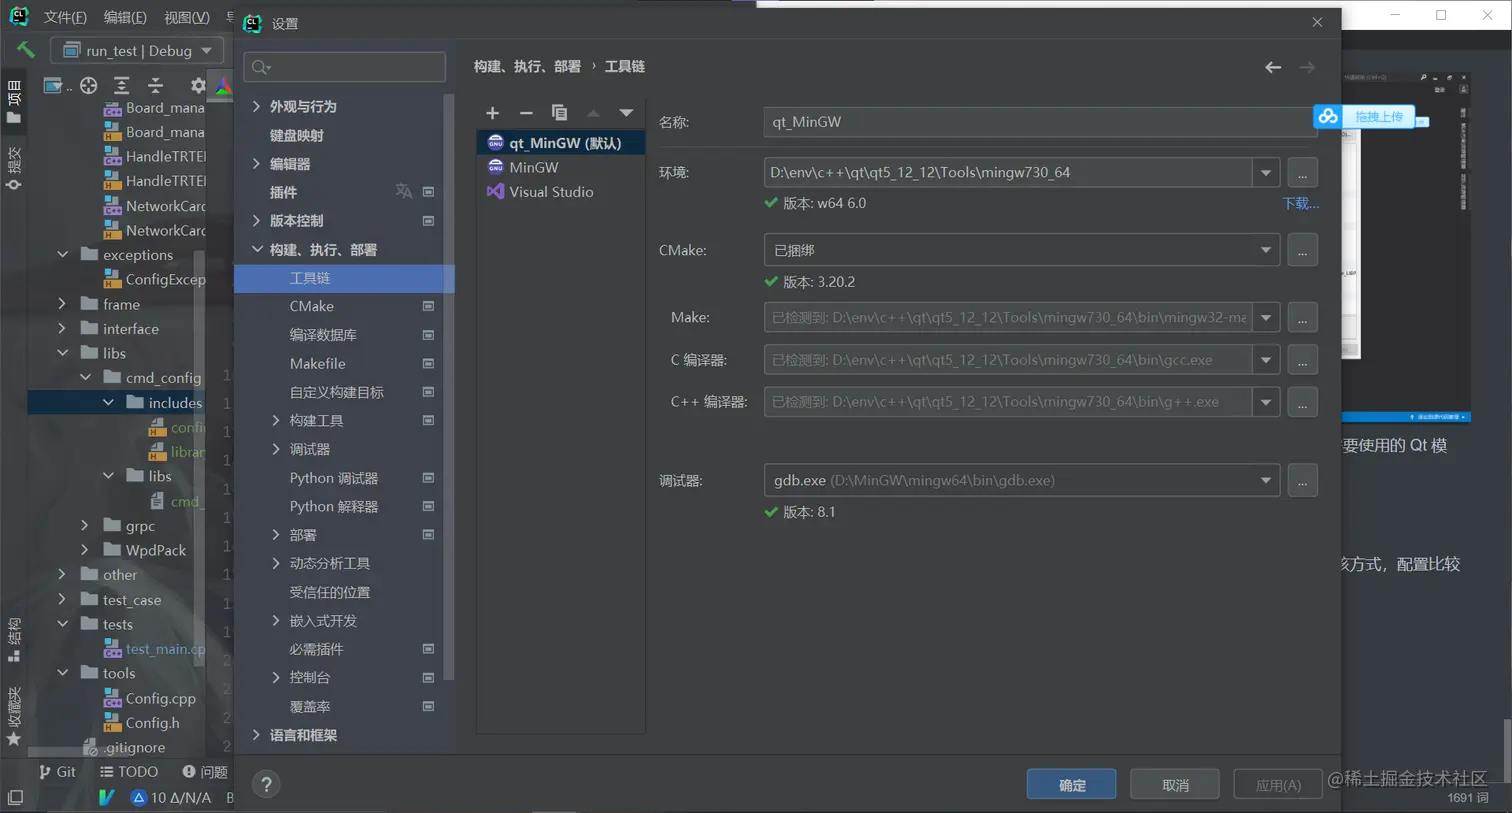
Task: Collapse all project tree nodes icon
Action: [x=156, y=85]
